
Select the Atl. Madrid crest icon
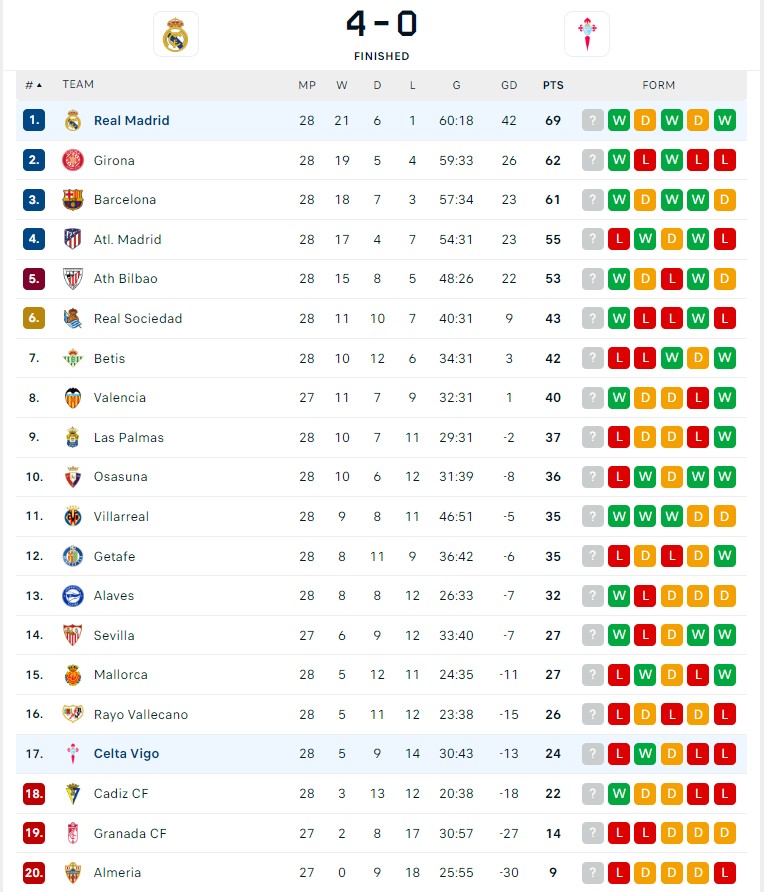(73, 239)
